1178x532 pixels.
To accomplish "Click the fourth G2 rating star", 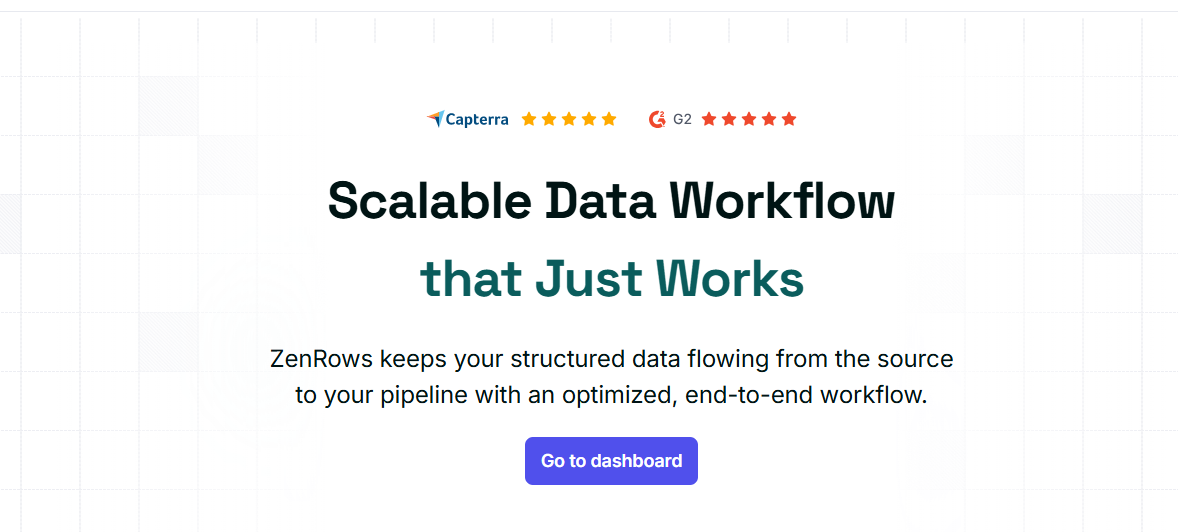I will [769, 119].
